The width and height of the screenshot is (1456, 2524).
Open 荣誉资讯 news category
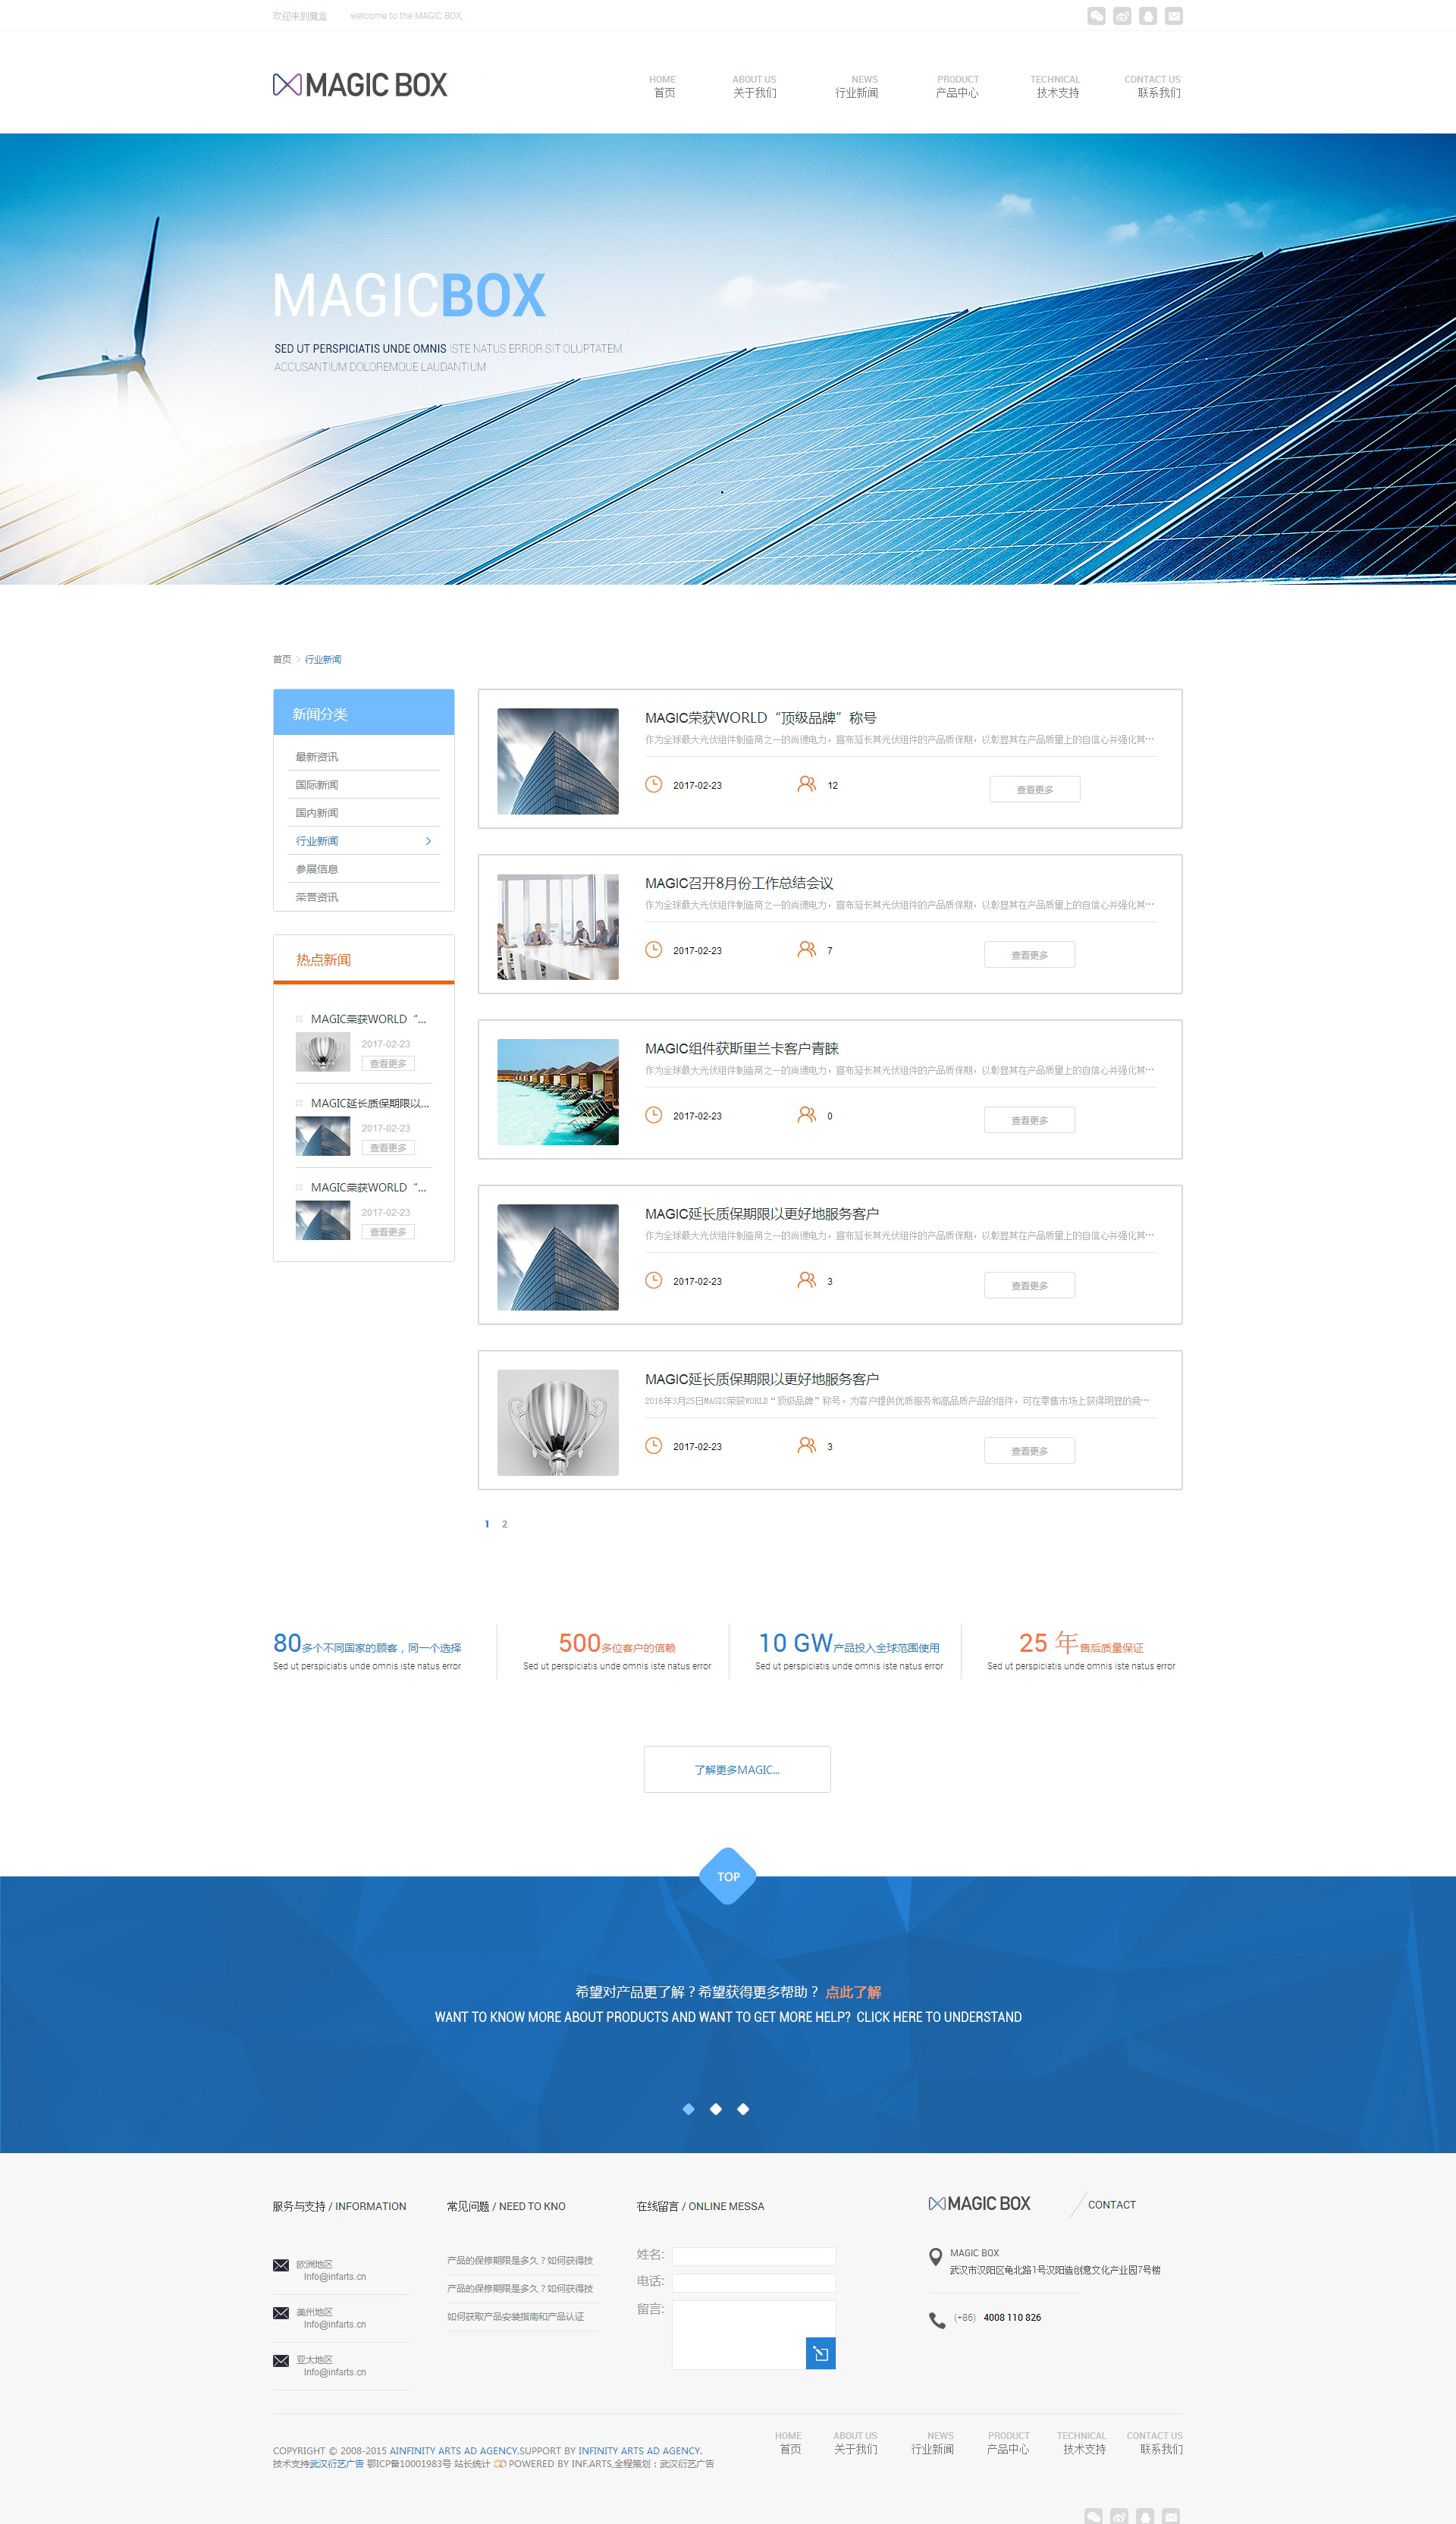[317, 897]
